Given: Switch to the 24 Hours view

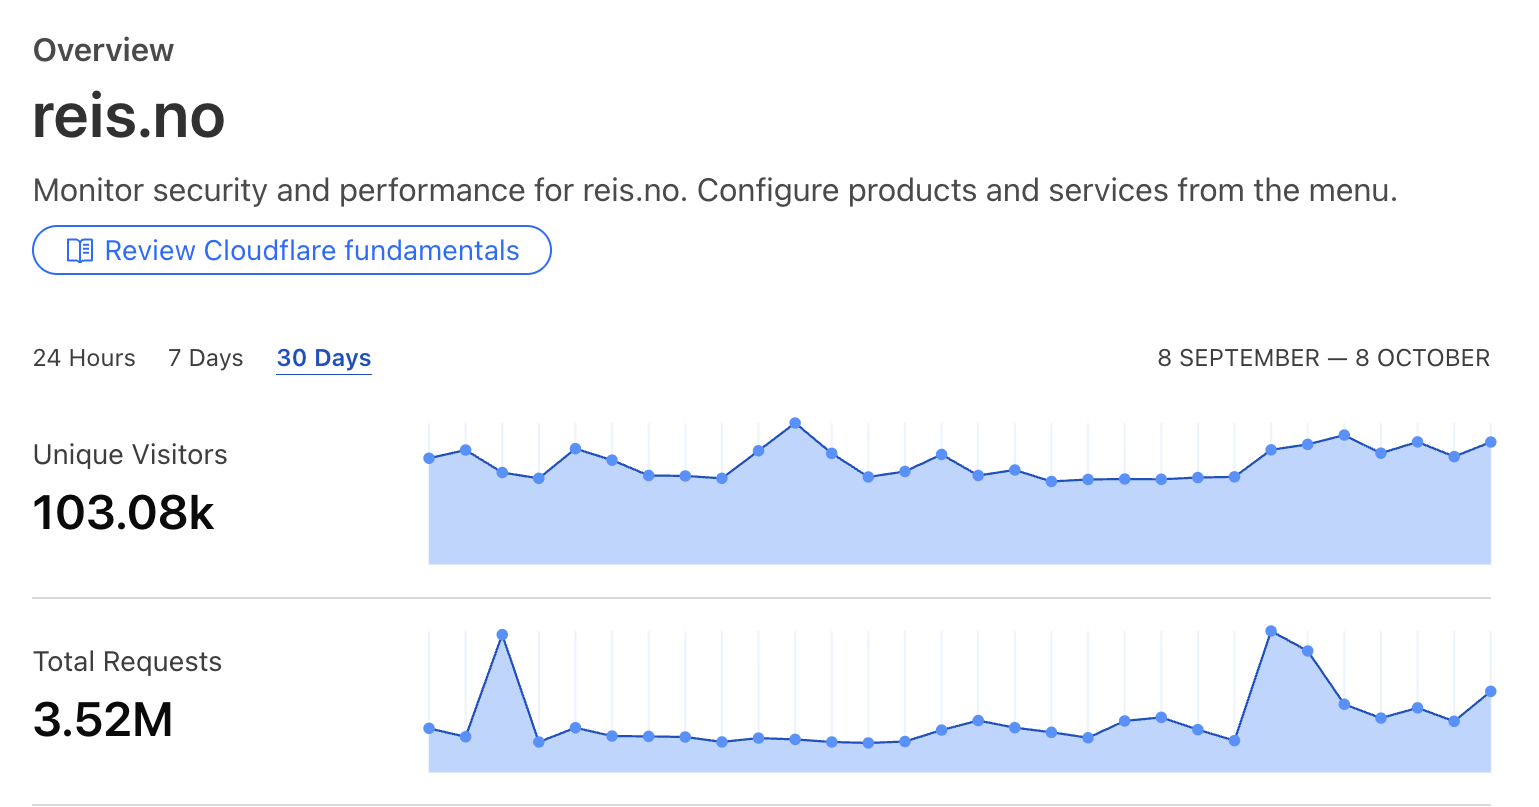Looking at the screenshot, I should click(84, 358).
